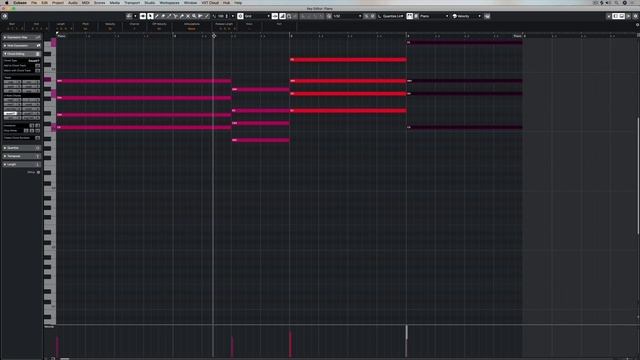Click the Spotlight search icon in menu bar

tap(617, 2)
